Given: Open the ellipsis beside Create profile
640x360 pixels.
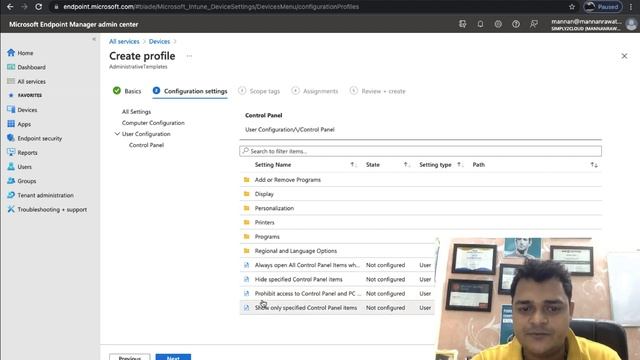Looking at the screenshot, I should pos(189,56).
